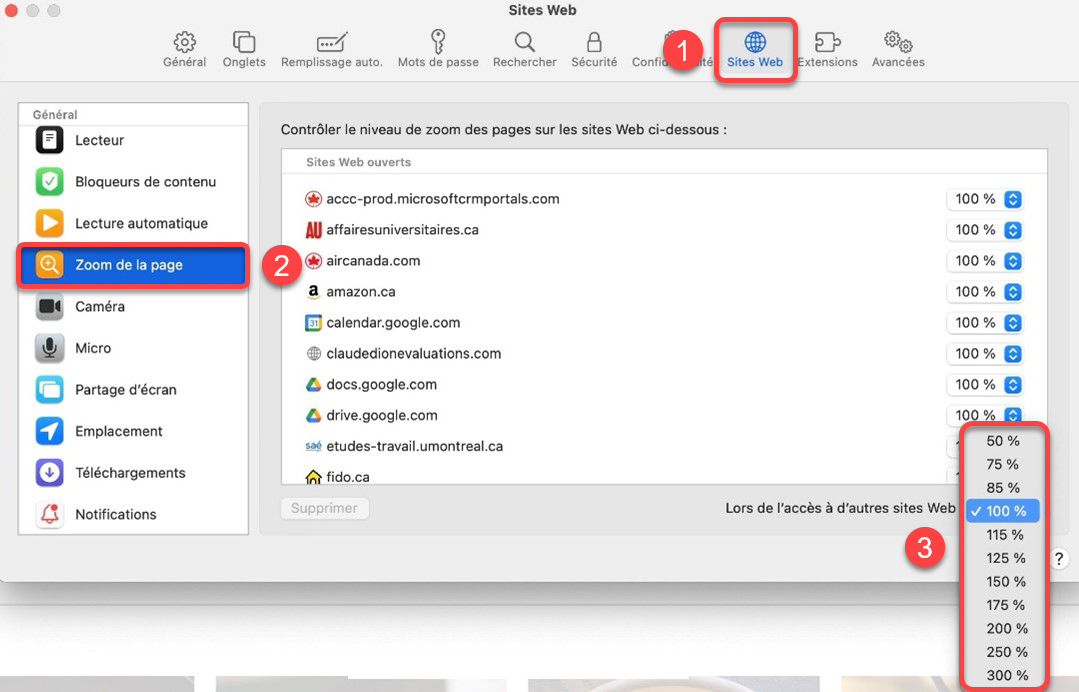Select the calendar.google.com calendar favicon
The image size is (1079, 692).
click(313, 323)
